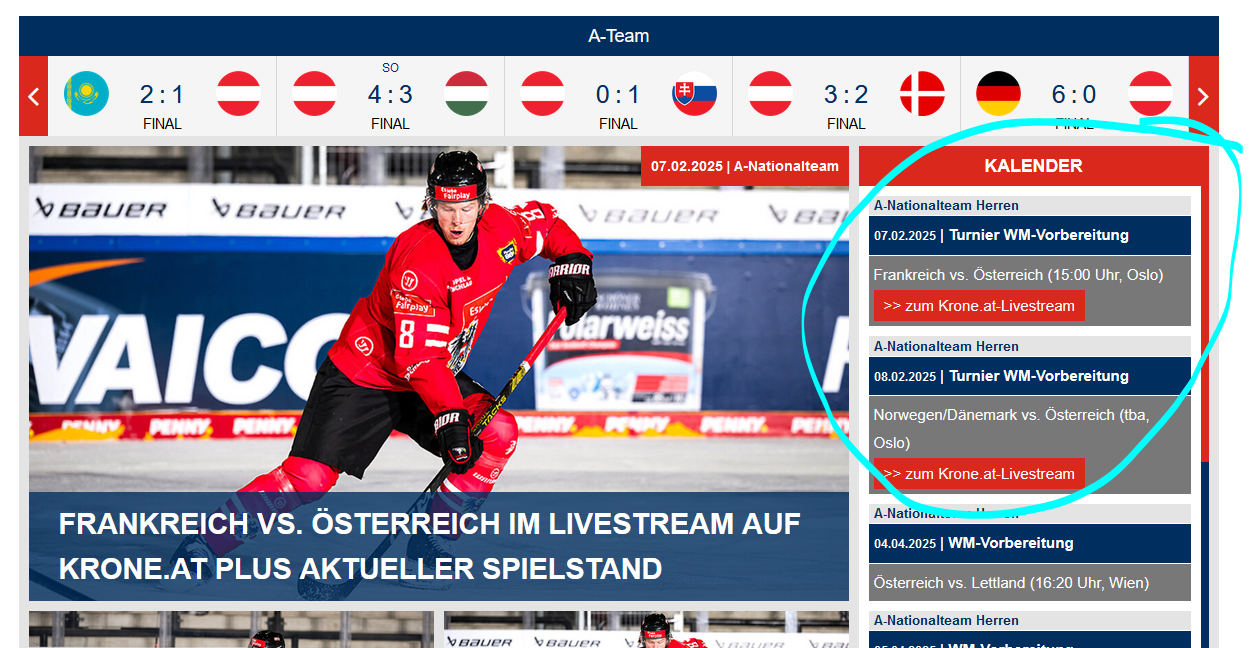Click the right arrow of the scores carousel
The image size is (1251, 648).
pos(1203,96)
